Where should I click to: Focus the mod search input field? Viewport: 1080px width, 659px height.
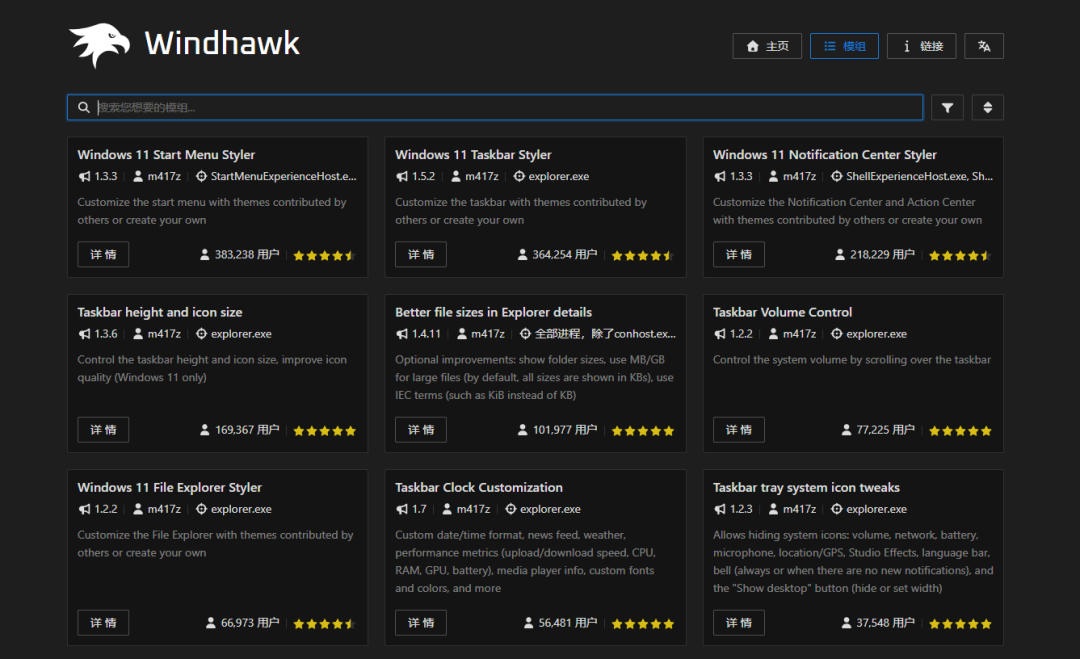(495, 107)
